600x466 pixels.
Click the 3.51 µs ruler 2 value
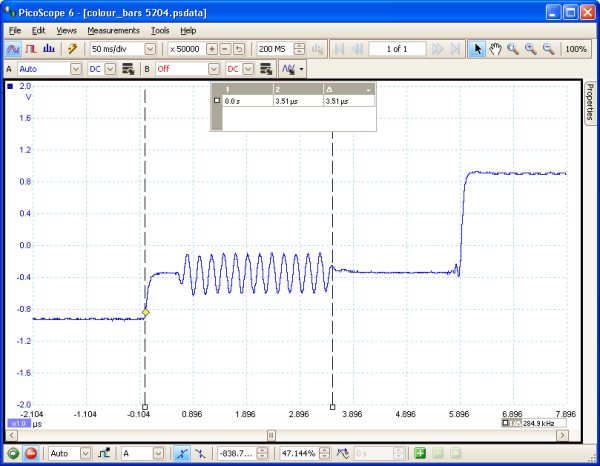click(x=286, y=101)
